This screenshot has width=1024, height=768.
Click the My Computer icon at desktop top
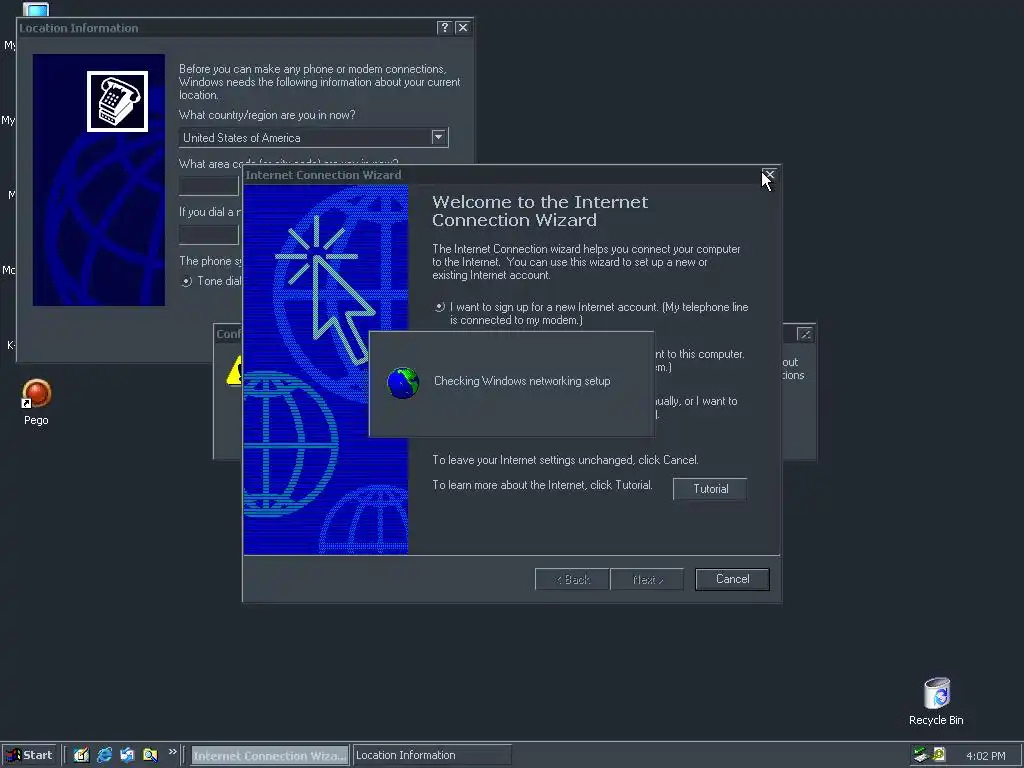click(35, 8)
